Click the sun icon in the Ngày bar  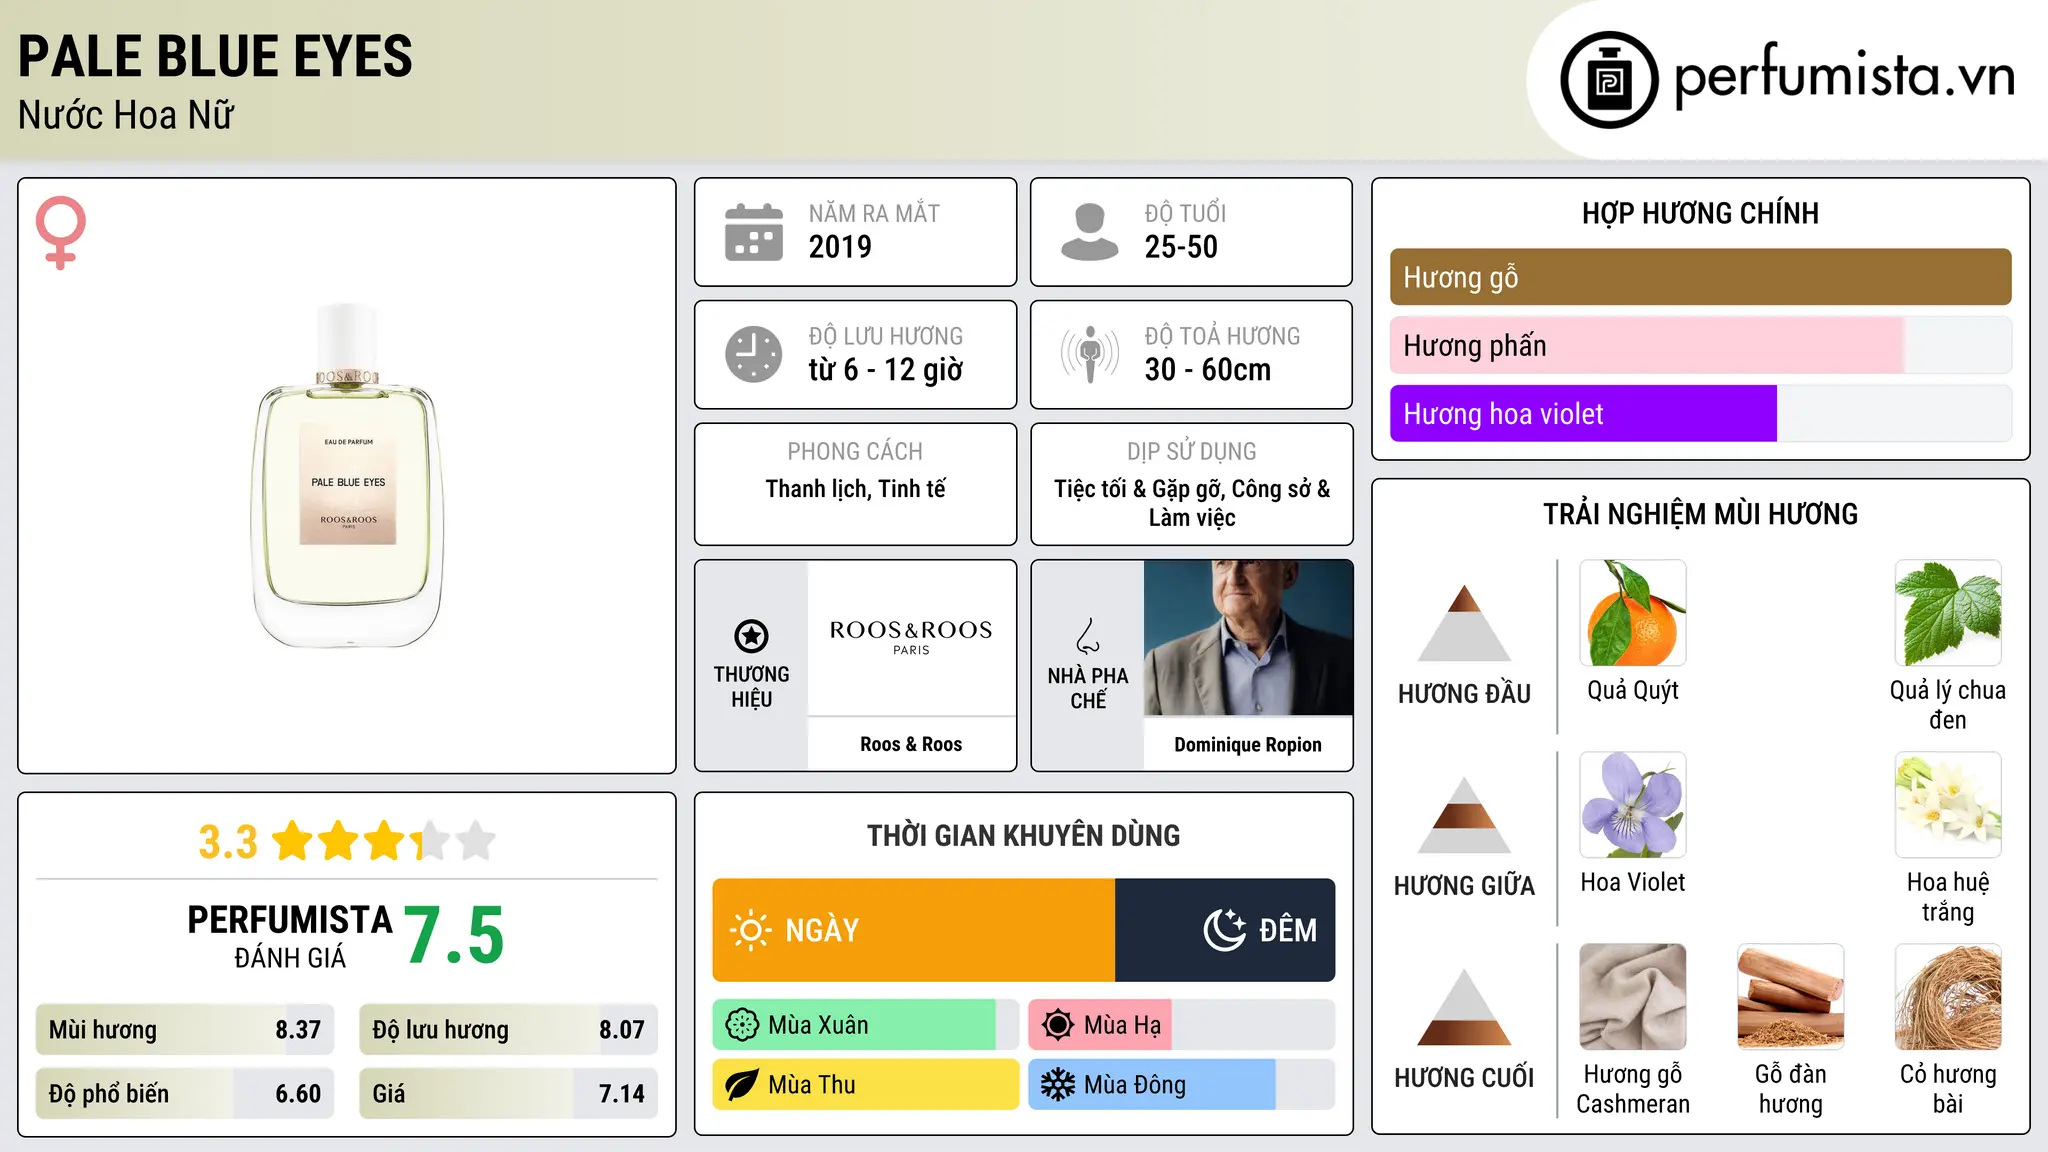[x=750, y=930]
